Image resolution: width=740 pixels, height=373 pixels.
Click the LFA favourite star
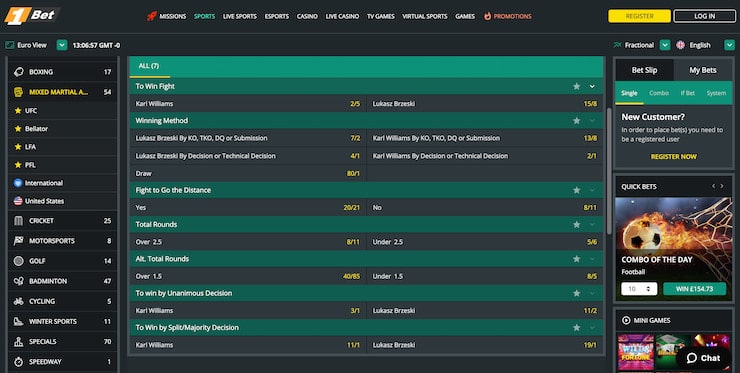[18, 147]
